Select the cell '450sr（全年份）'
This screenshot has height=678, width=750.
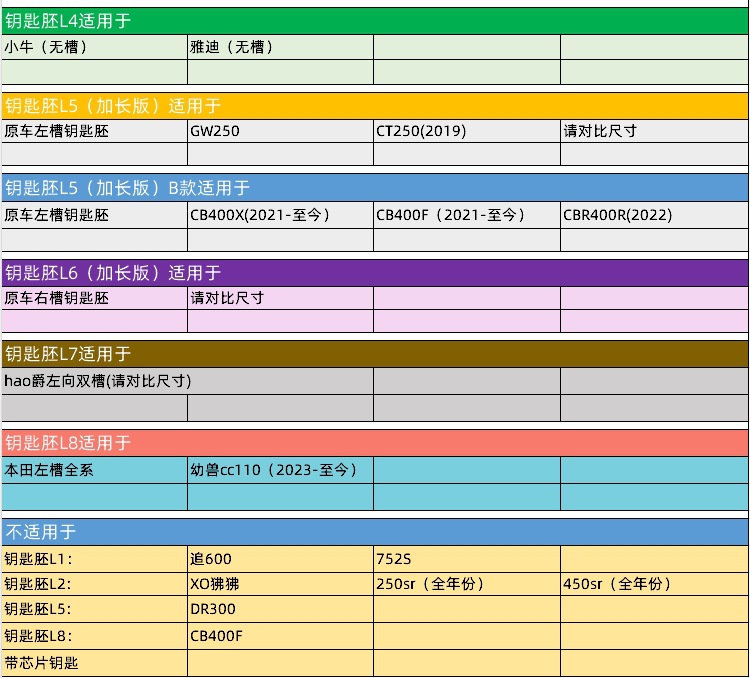[654, 584]
